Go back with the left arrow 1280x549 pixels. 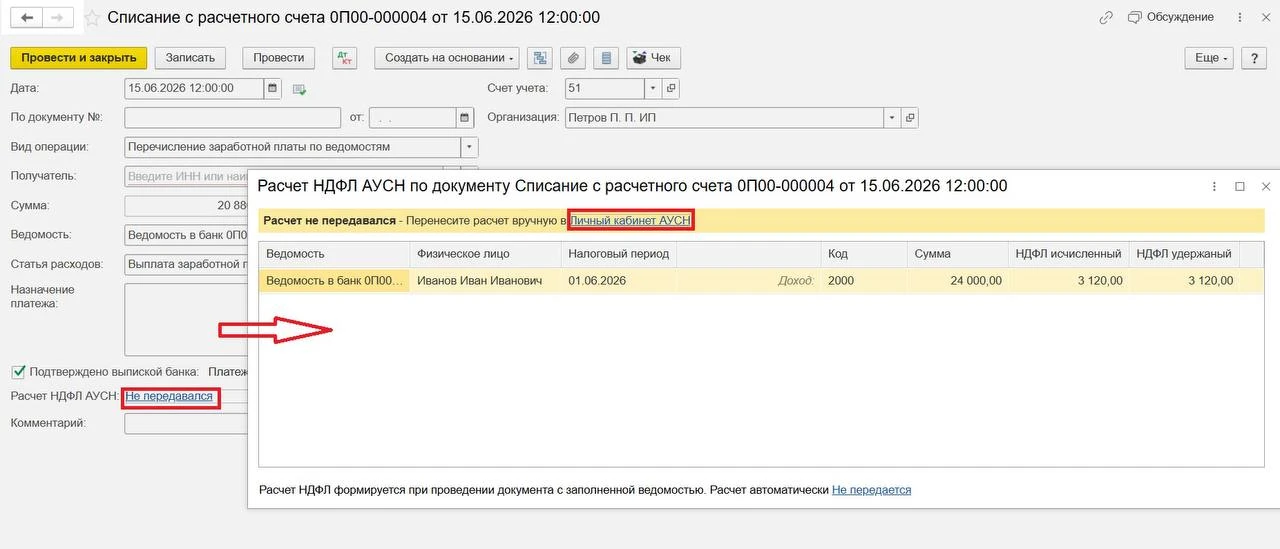point(27,18)
